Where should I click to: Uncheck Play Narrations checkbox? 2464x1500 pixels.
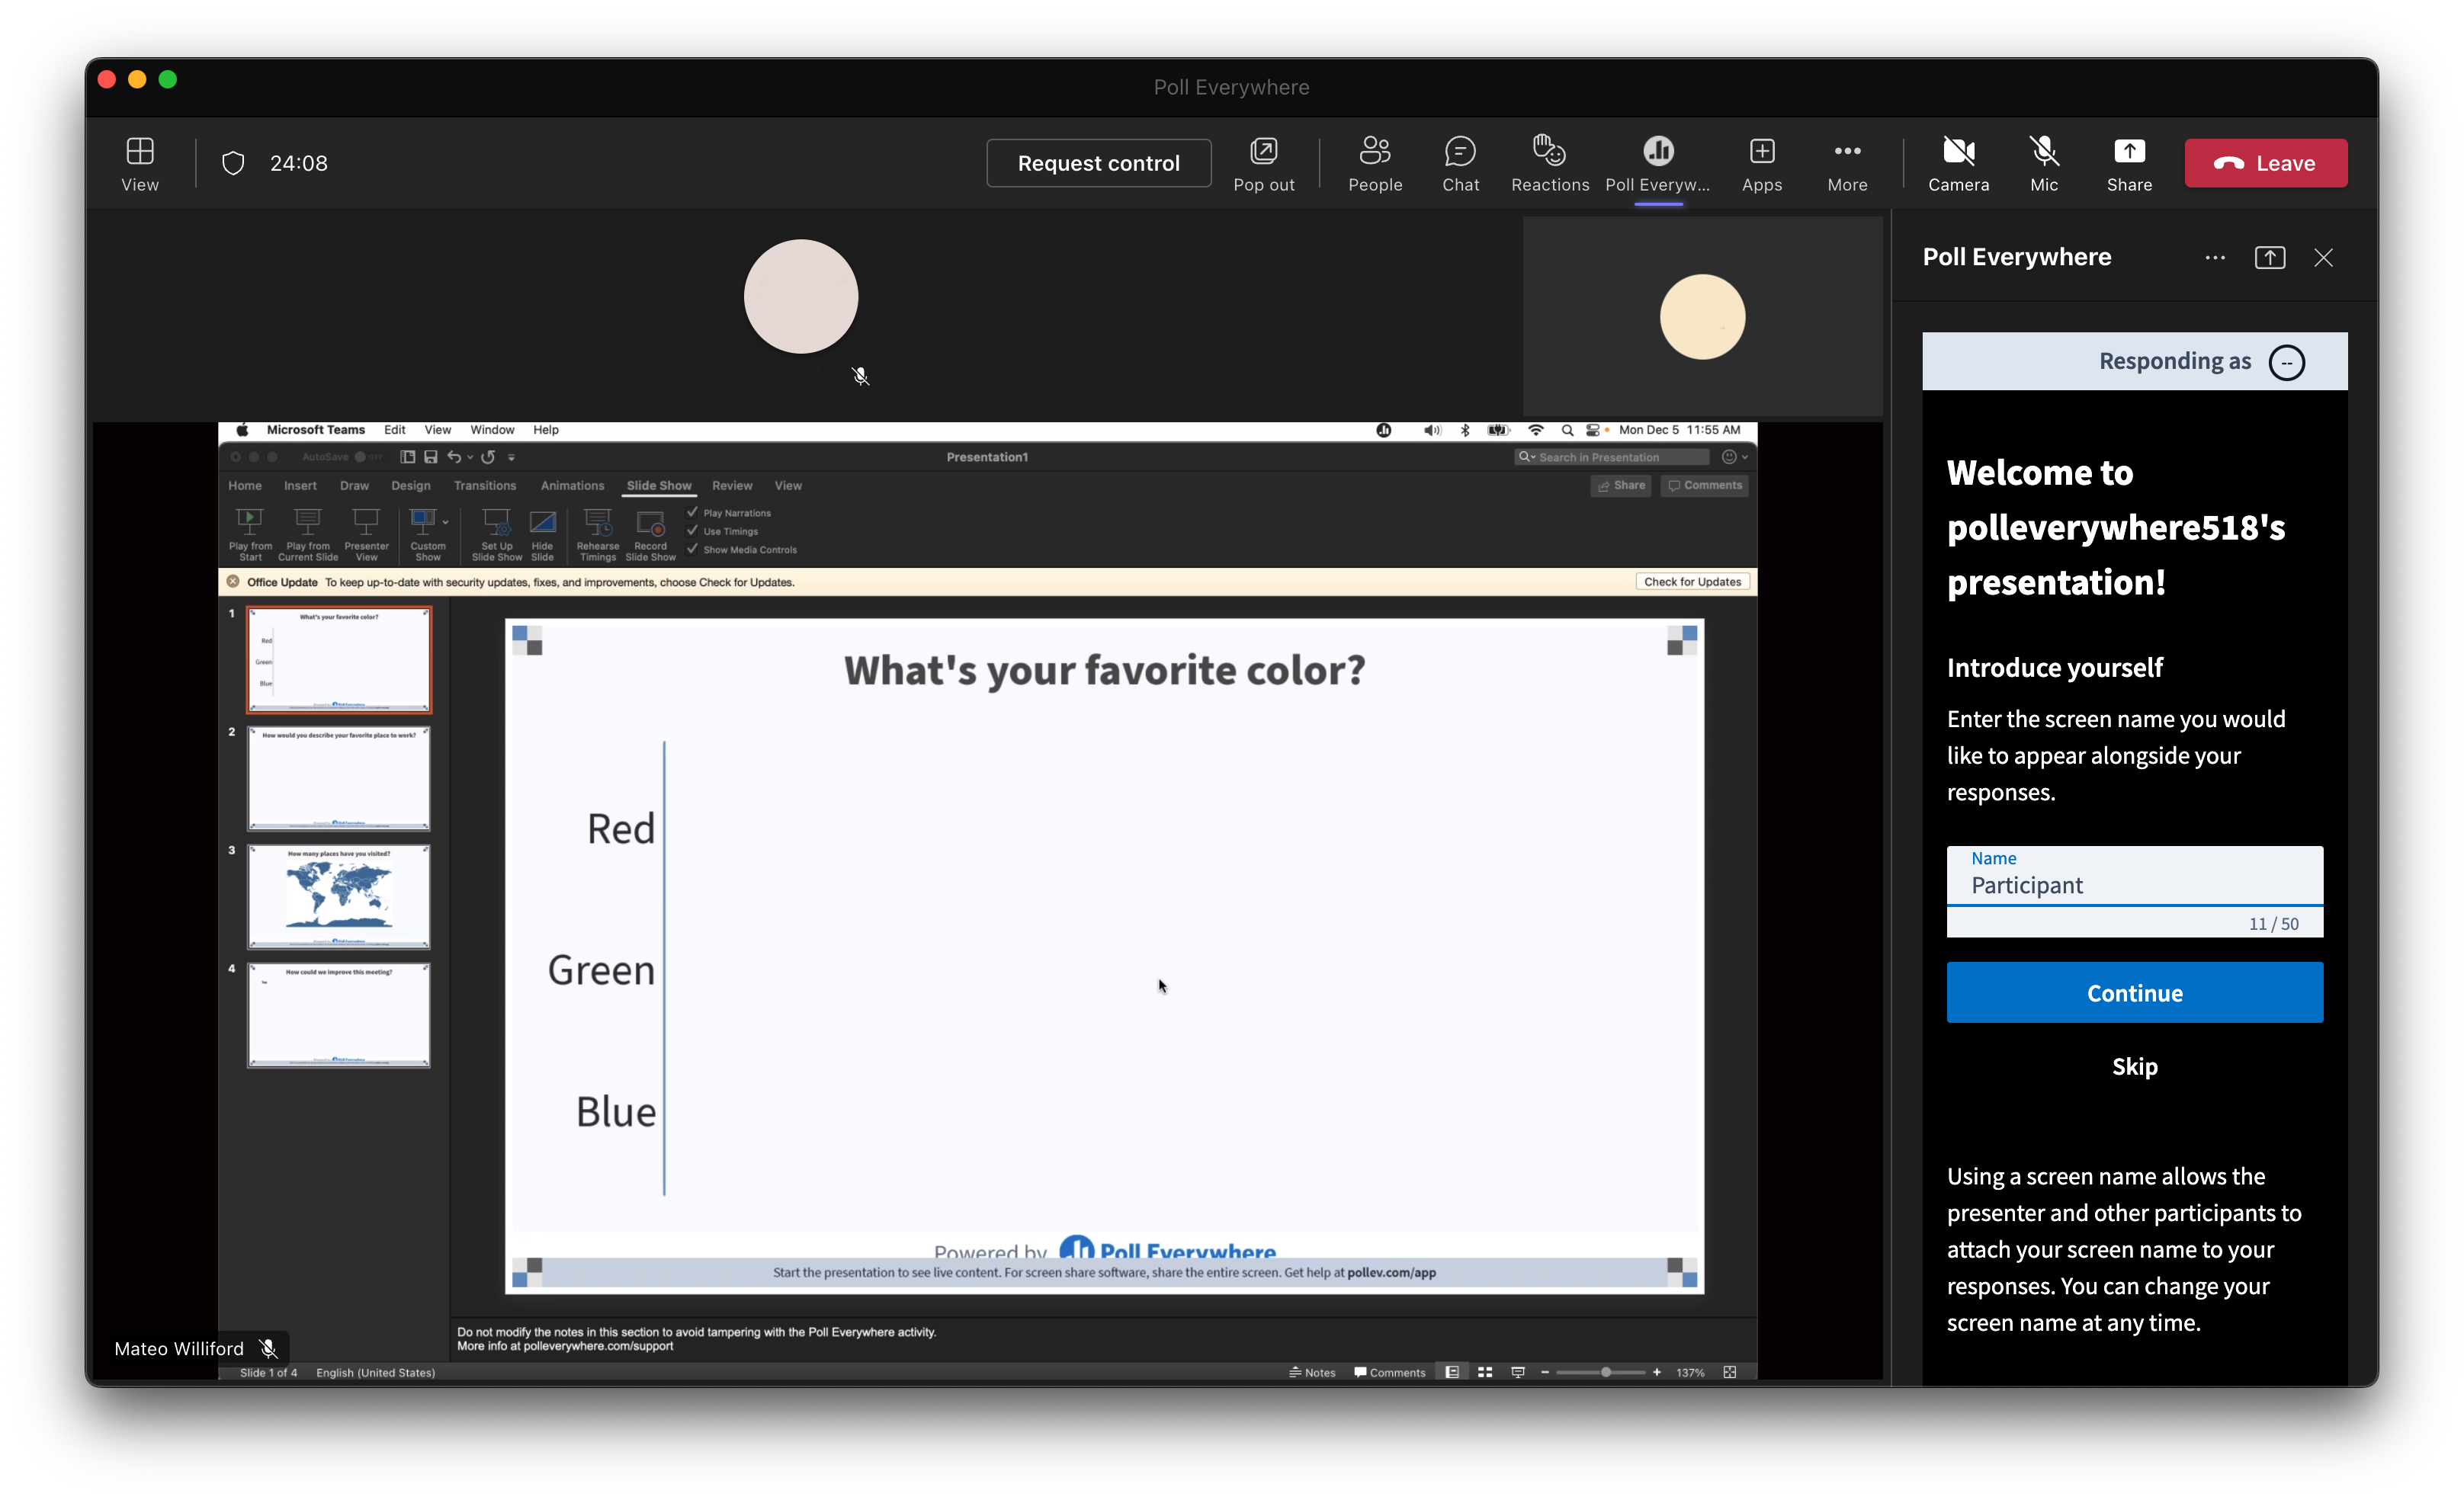(692, 512)
